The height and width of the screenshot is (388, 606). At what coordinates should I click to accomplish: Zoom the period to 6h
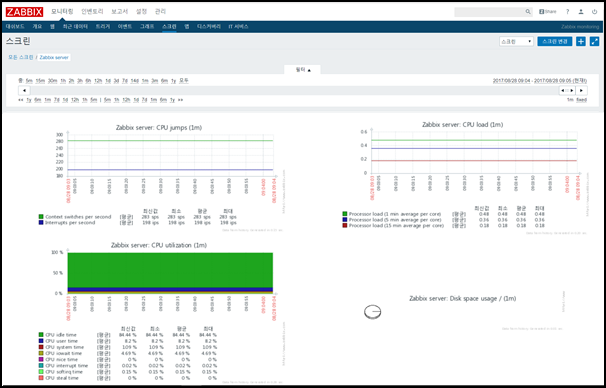[88, 81]
